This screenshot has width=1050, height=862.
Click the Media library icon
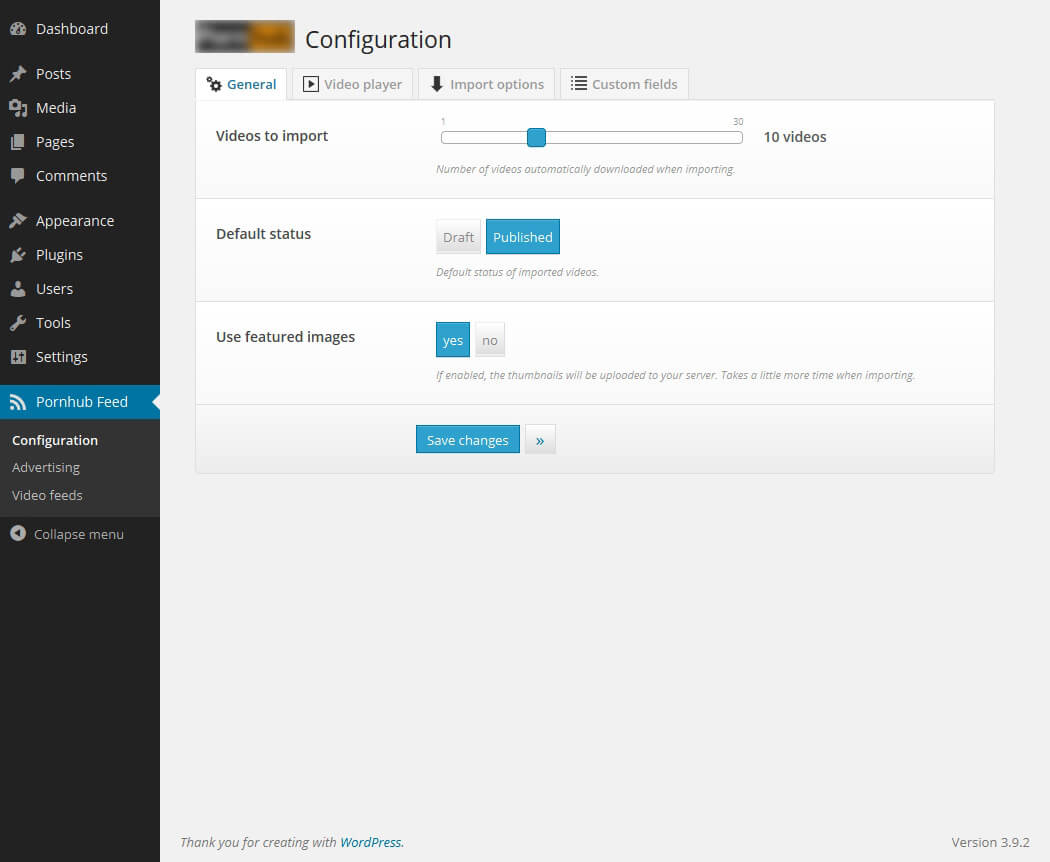point(18,108)
